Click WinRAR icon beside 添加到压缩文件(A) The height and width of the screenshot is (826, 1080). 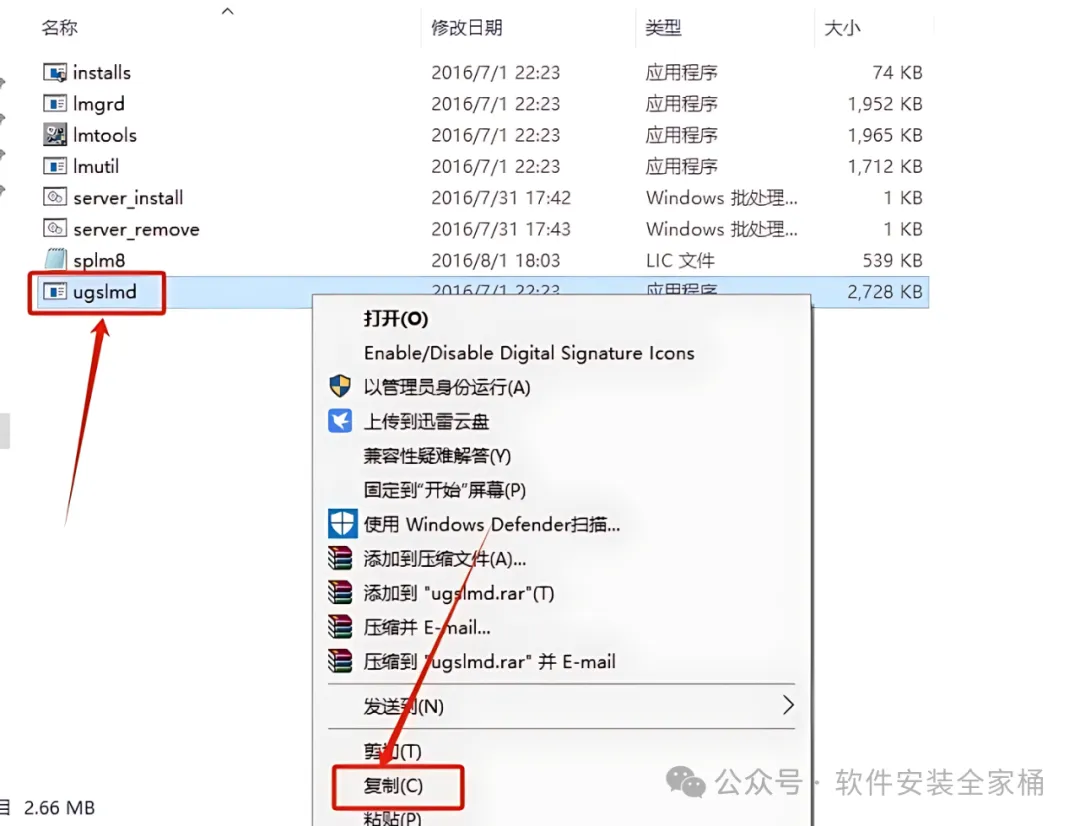pos(340,558)
